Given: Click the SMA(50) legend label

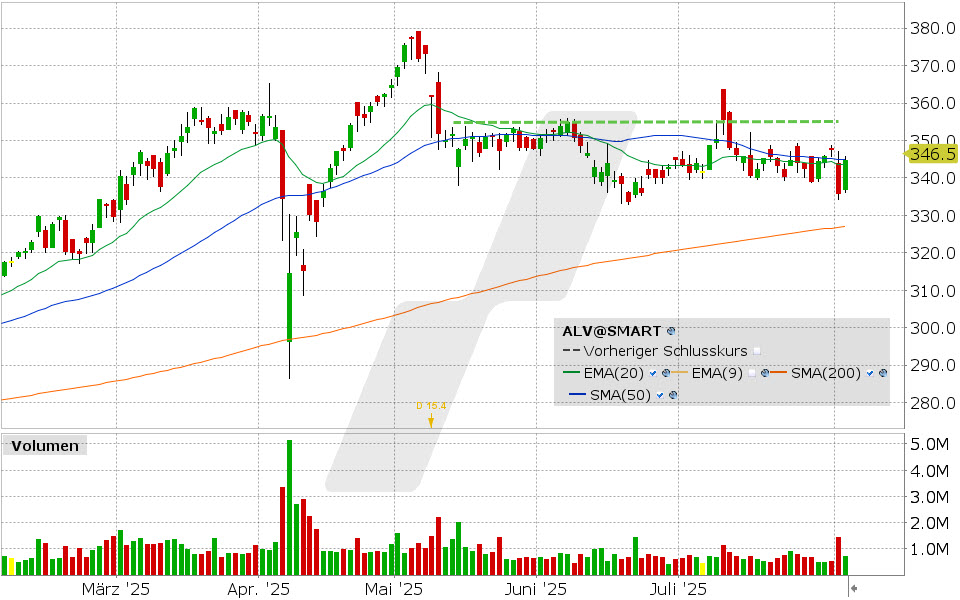Looking at the screenshot, I should click(x=620, y=396).
